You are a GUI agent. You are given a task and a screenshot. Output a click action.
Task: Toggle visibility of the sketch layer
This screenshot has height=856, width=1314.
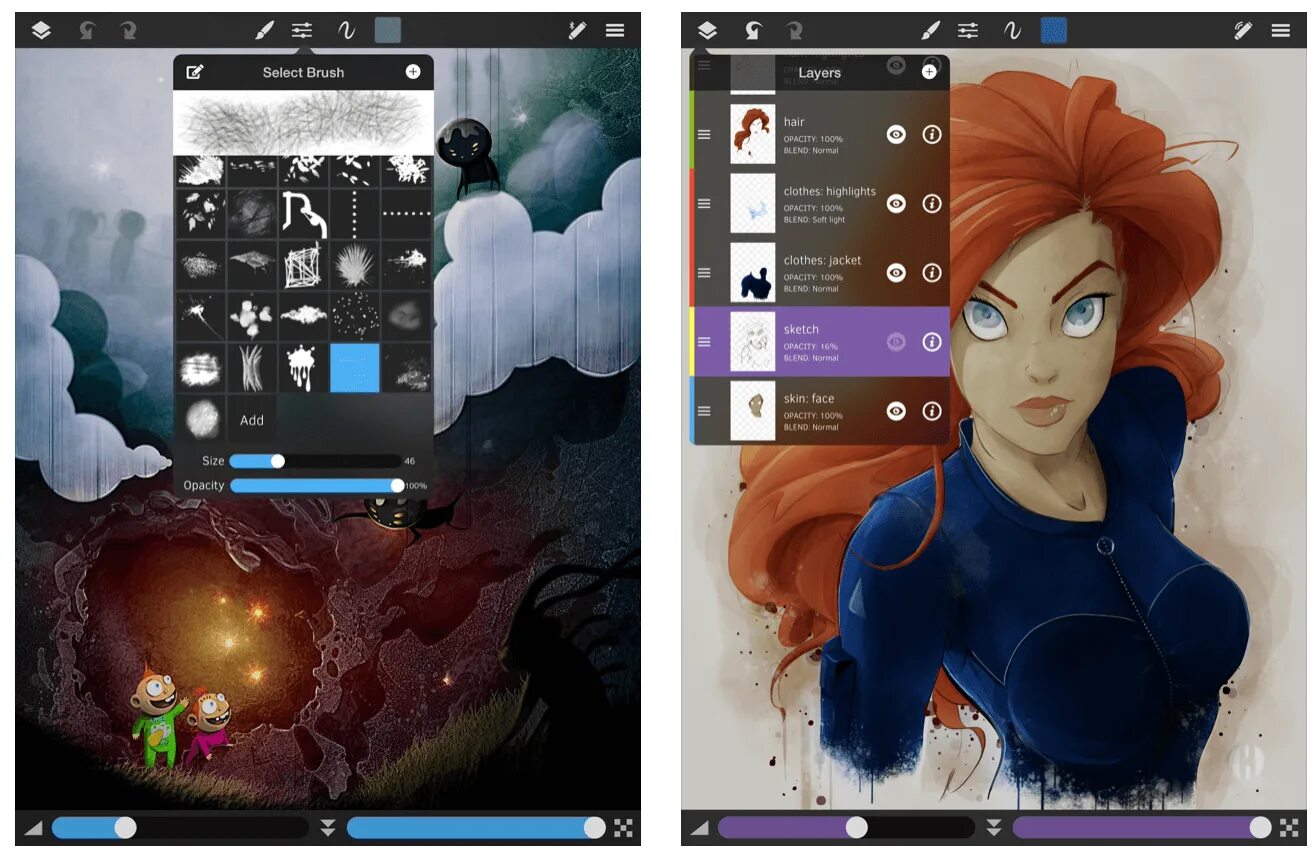pos(896,341)
